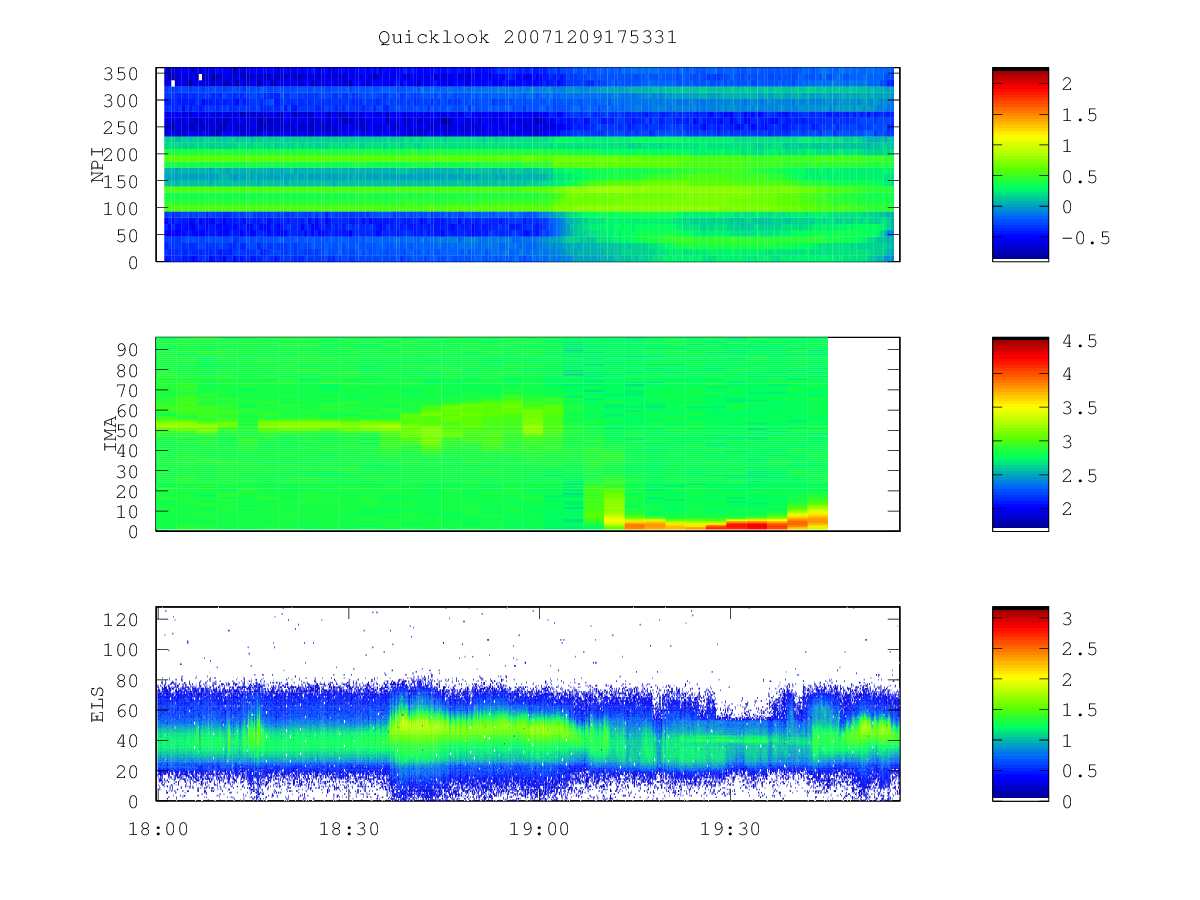Click the 4.5 label on IMA colorbar
The image size is (1200, 900).
(1080, 342)
